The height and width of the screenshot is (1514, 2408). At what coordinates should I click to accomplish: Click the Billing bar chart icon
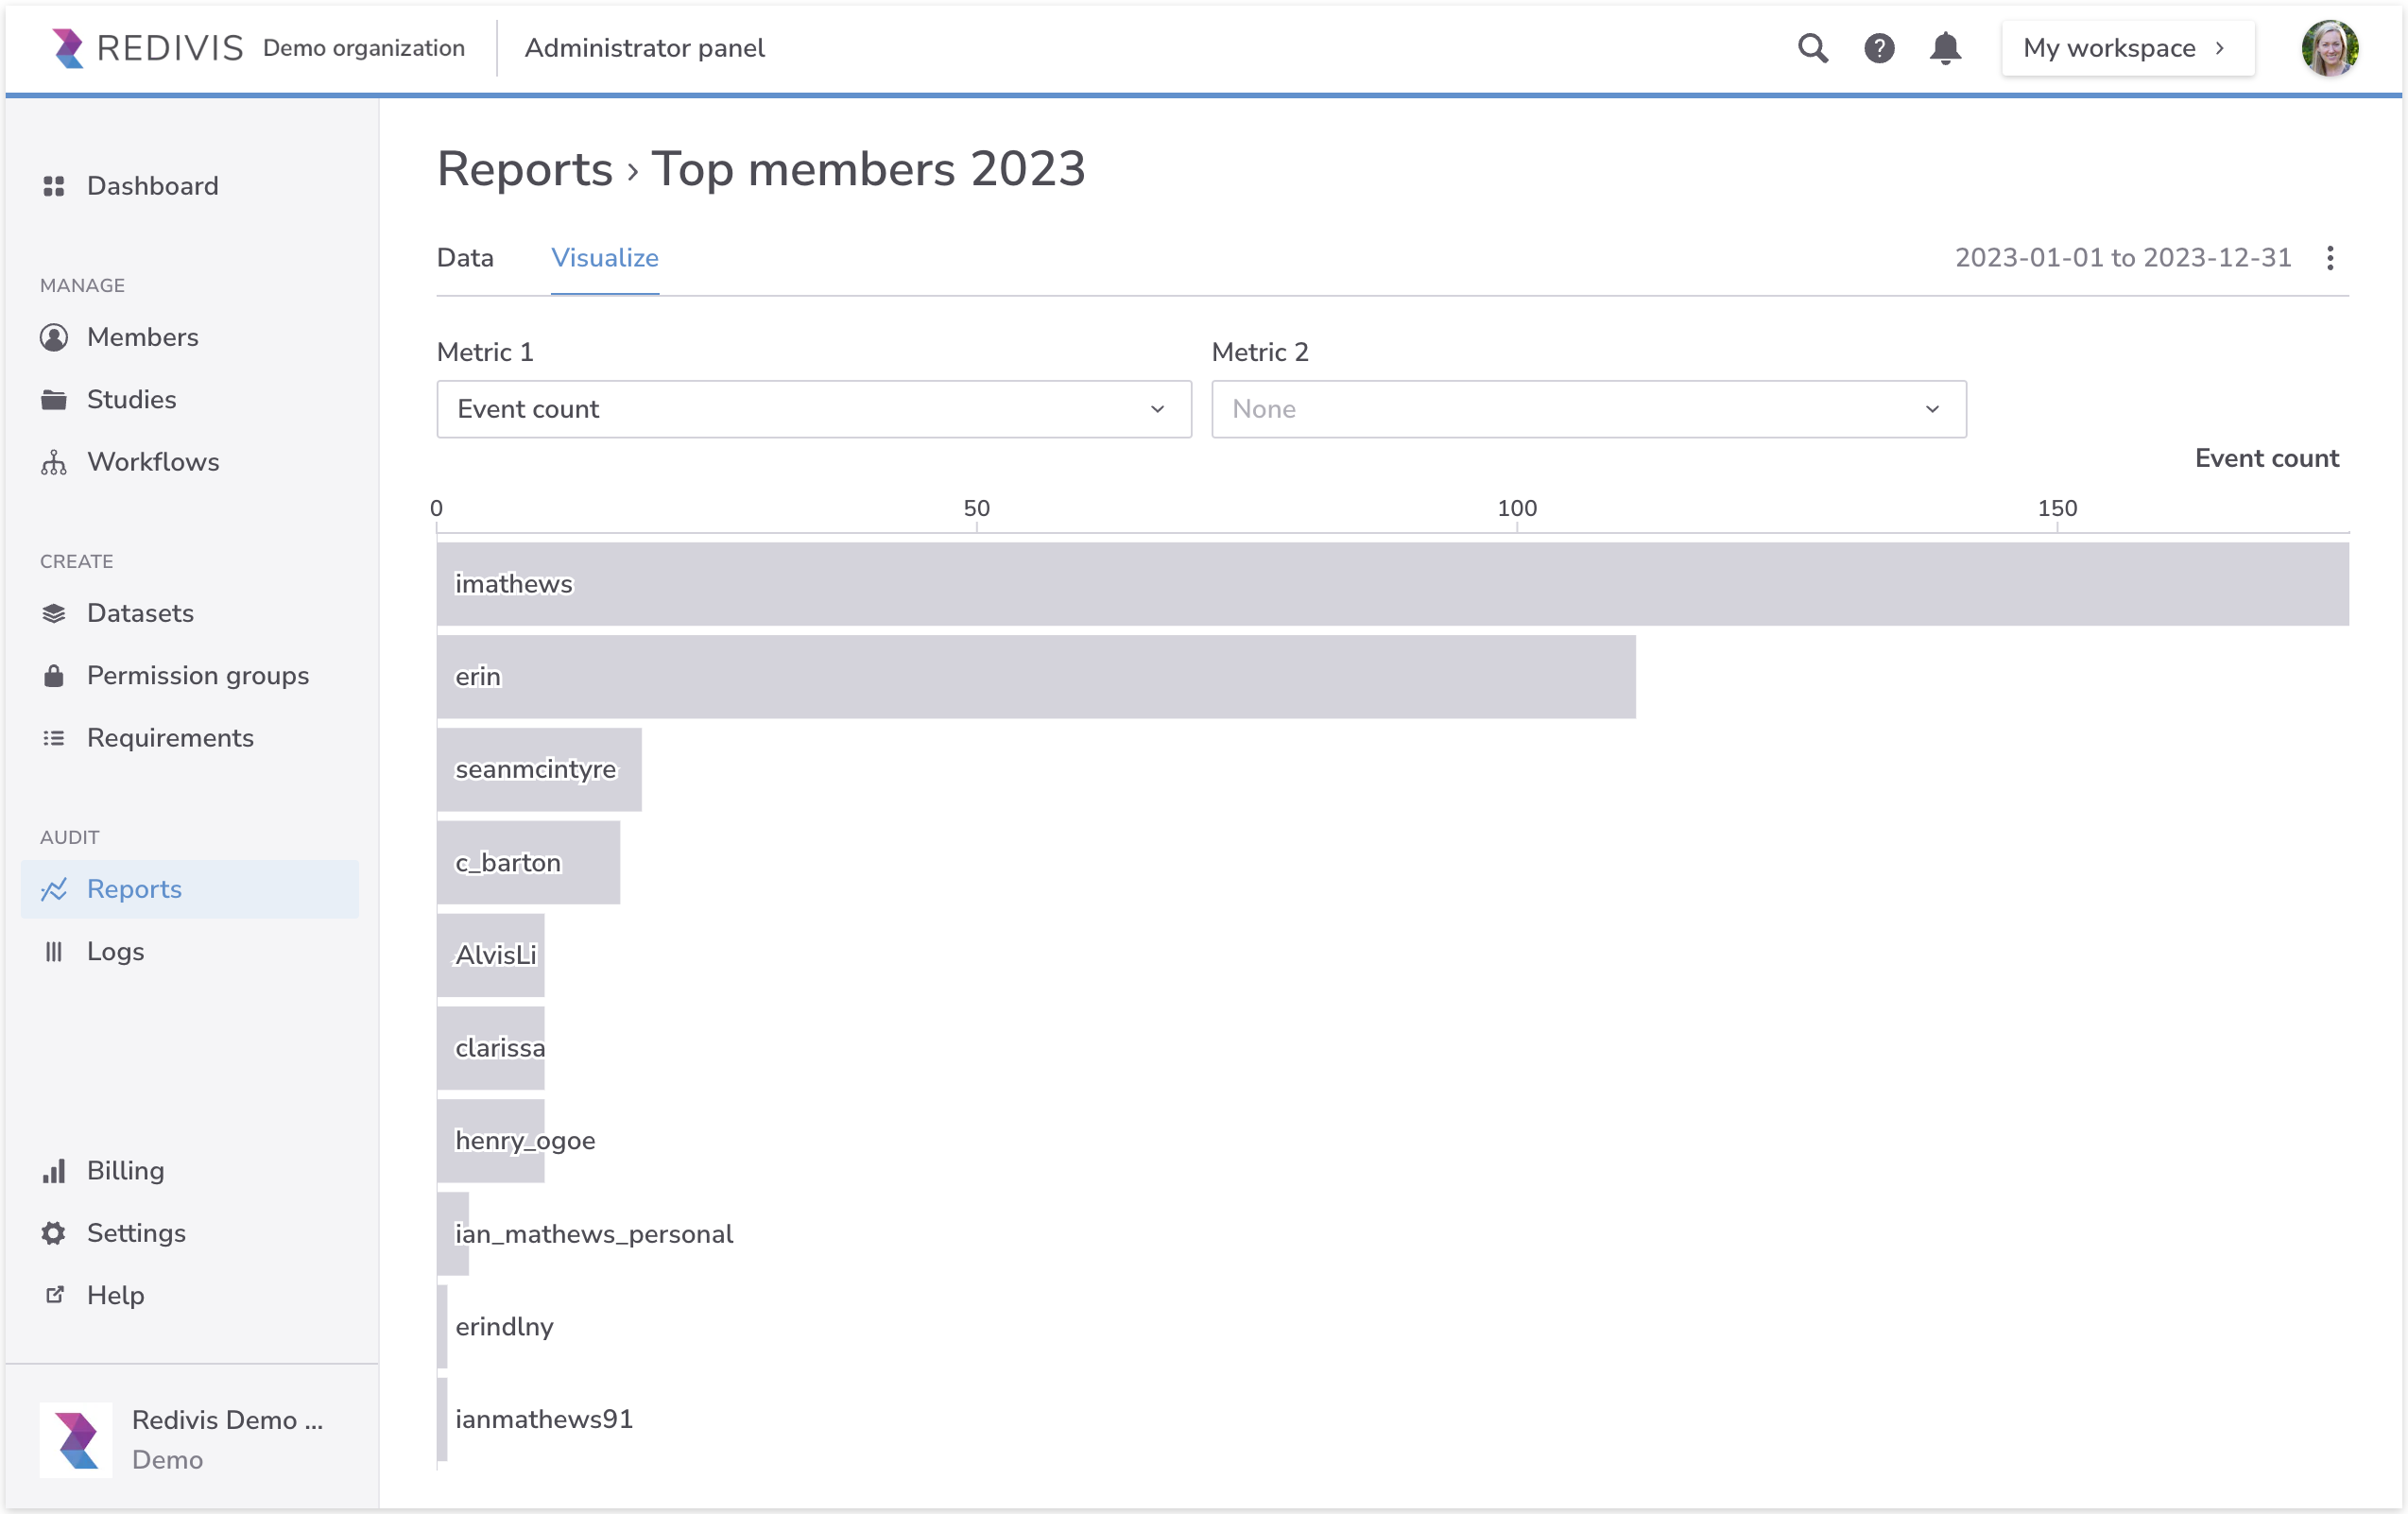(54, 1171)
